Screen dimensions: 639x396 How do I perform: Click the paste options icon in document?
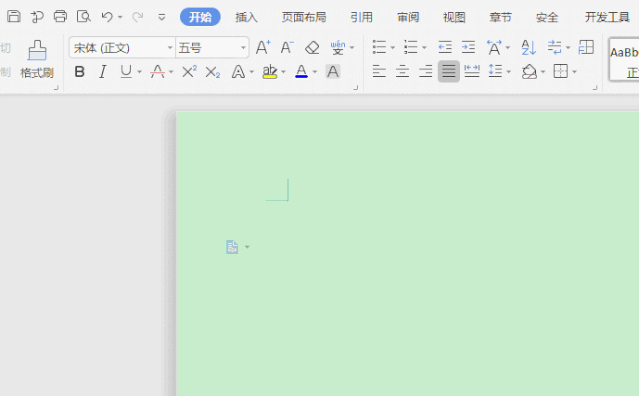[x=232, y=247]
